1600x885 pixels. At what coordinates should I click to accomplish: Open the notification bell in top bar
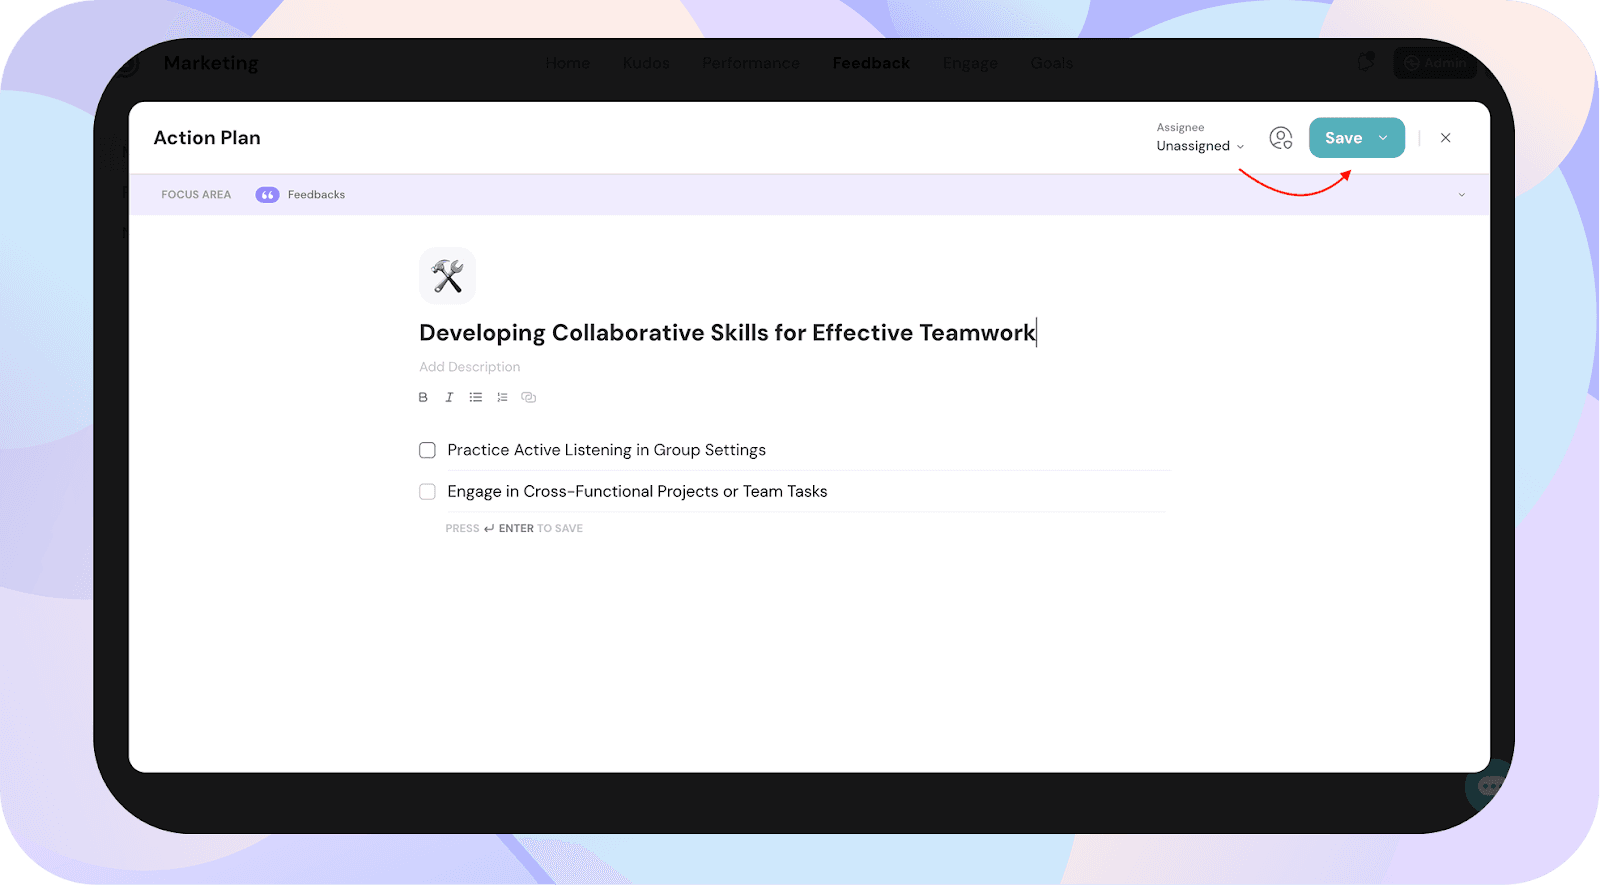pos(1365,62)
